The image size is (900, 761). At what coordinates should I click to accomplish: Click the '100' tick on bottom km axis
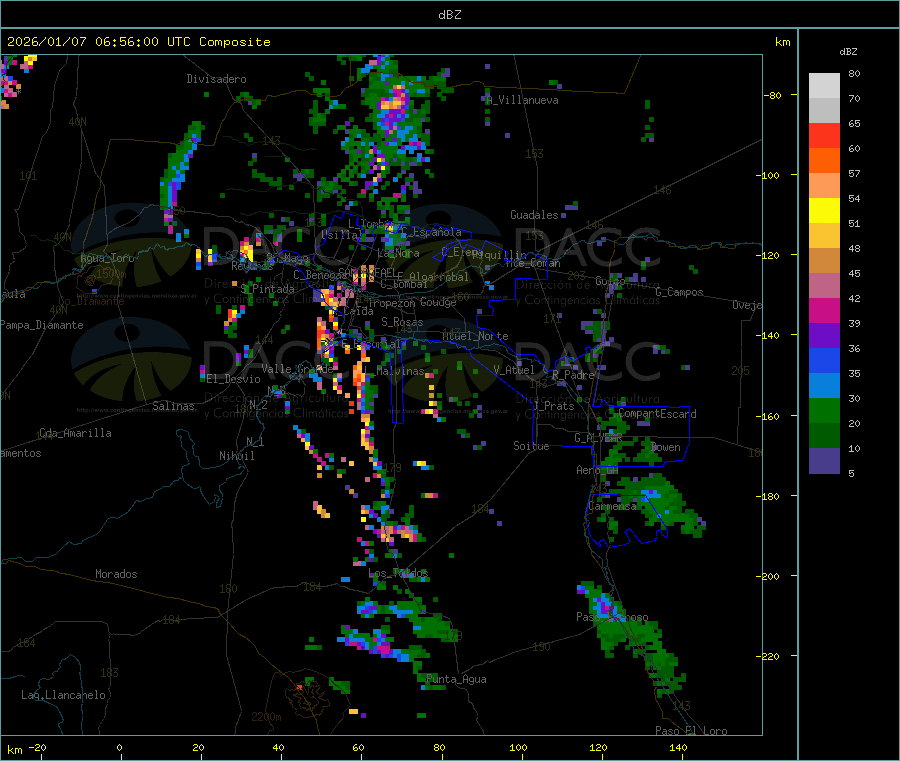pyautogui.click(x=518, y=747)
